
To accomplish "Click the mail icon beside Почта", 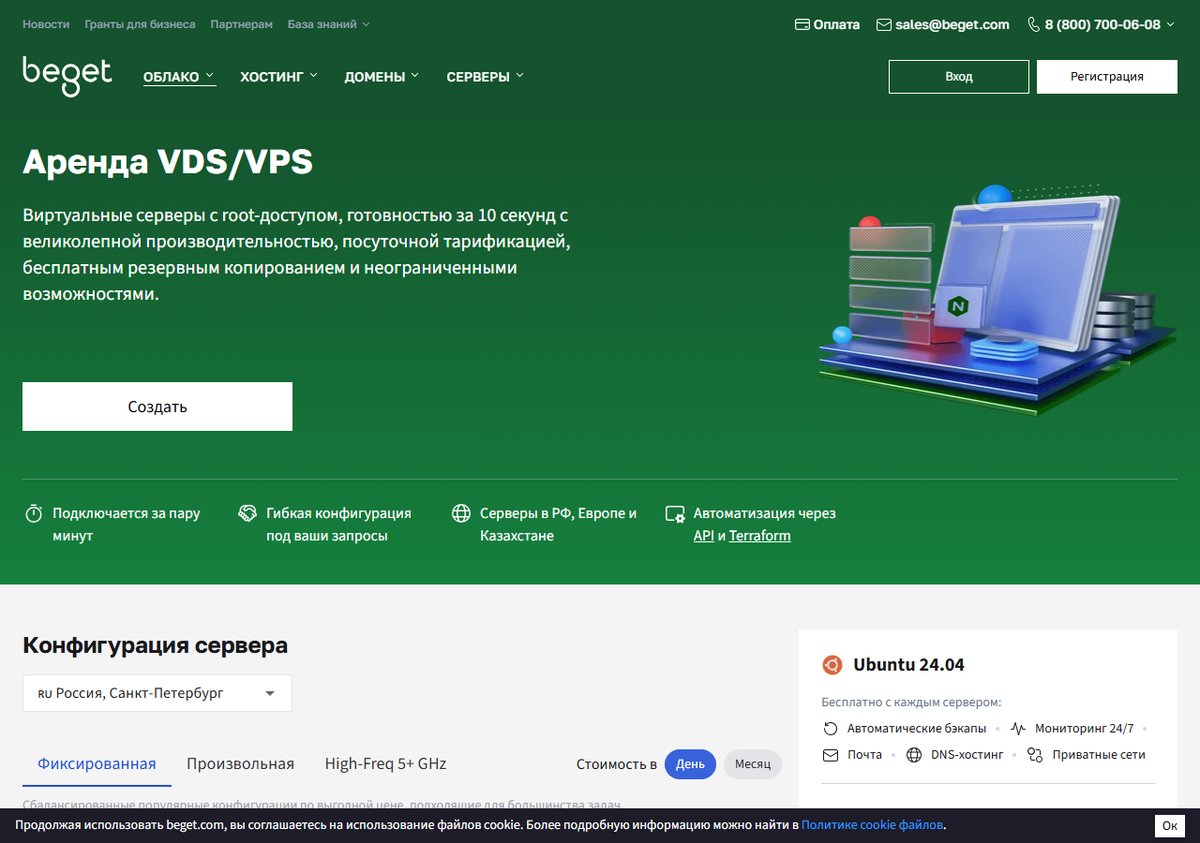I will click(830, 755).
